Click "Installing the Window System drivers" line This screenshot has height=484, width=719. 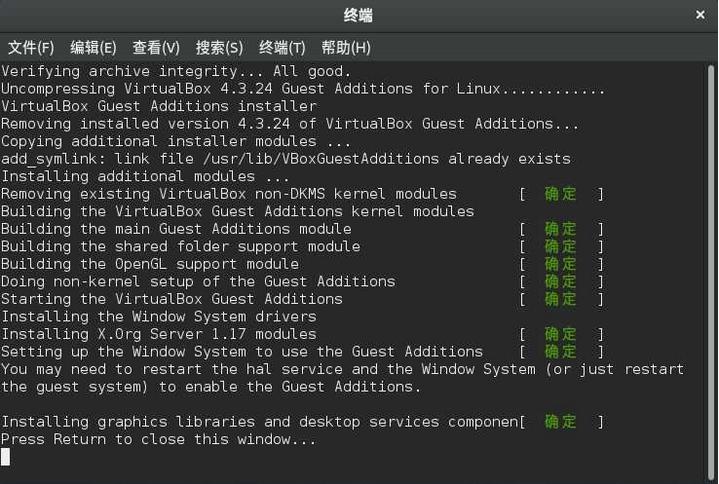coord(159,317)
